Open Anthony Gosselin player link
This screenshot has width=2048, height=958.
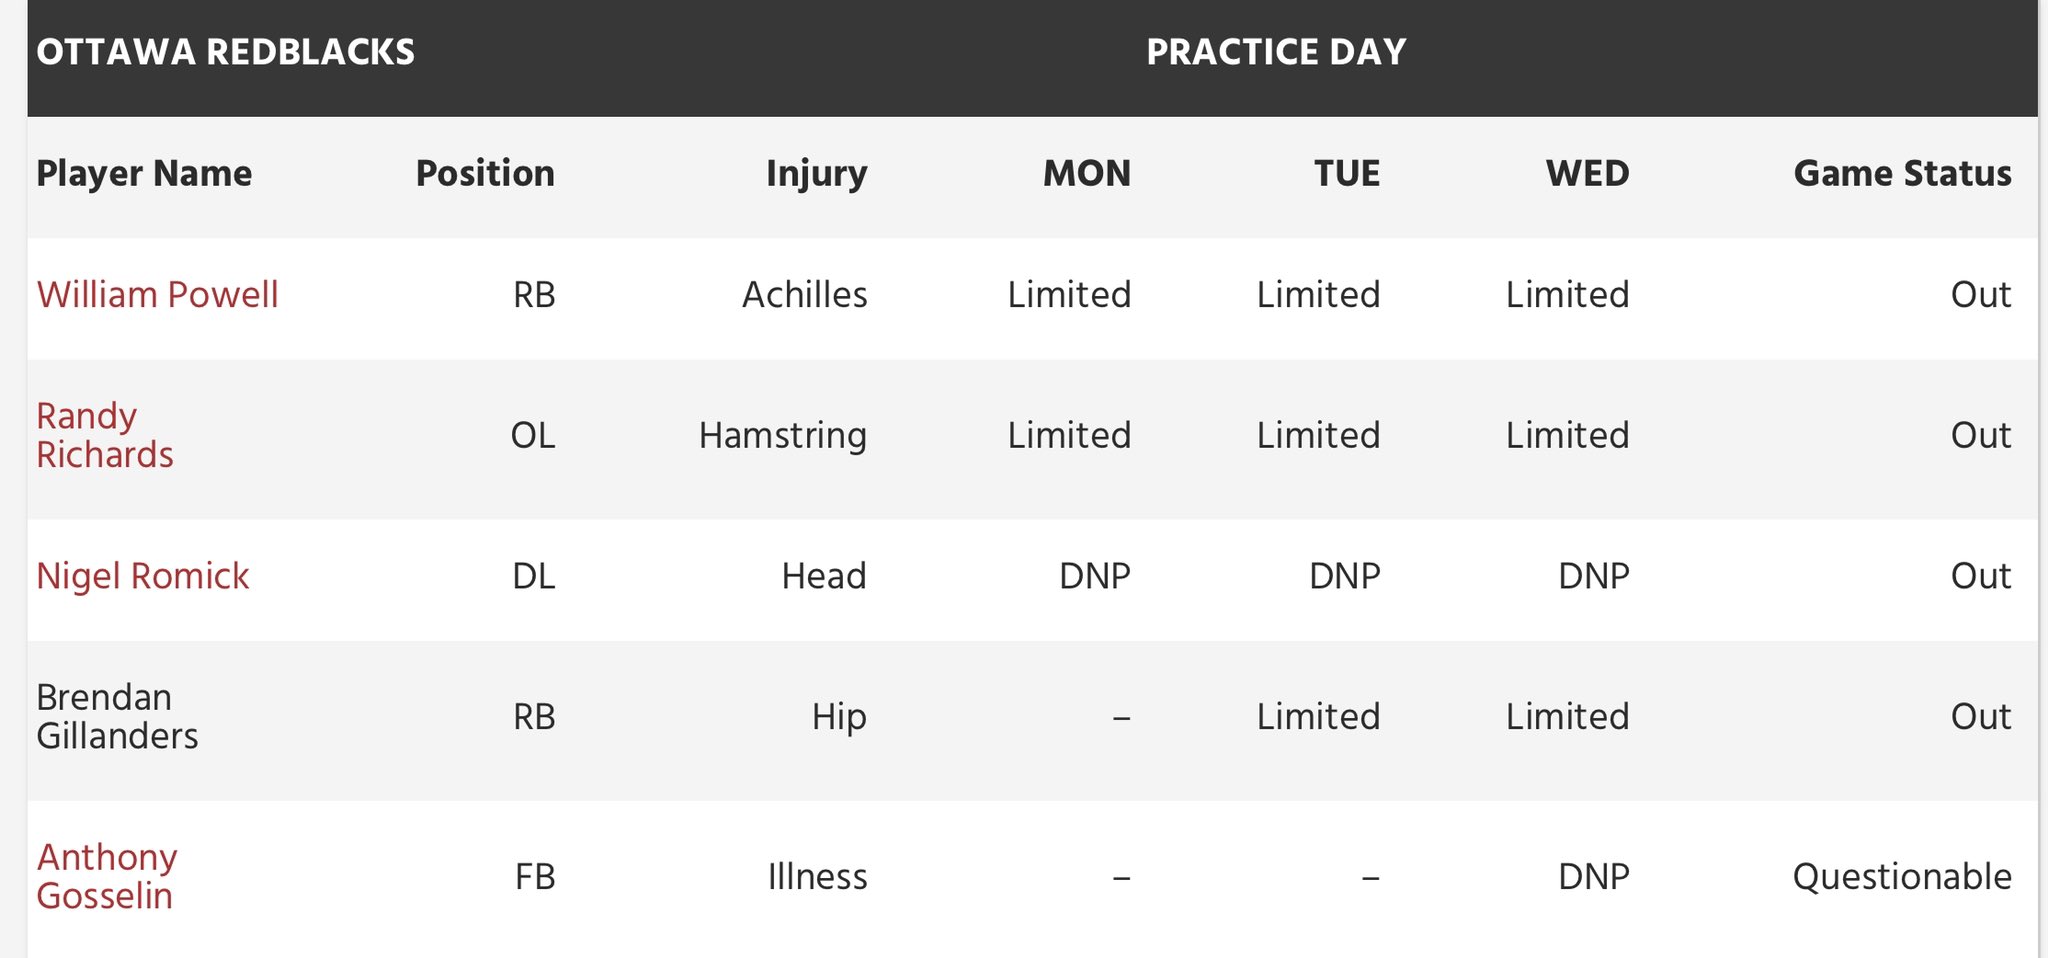[x=107, y=876]
